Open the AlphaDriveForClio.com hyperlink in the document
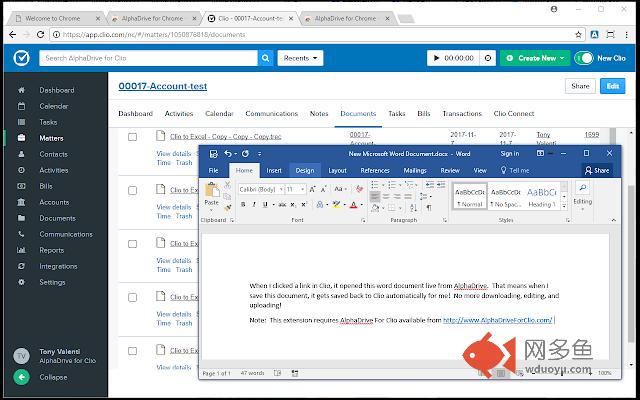Viewport: 640px width, 400px height. coord(498,320)
